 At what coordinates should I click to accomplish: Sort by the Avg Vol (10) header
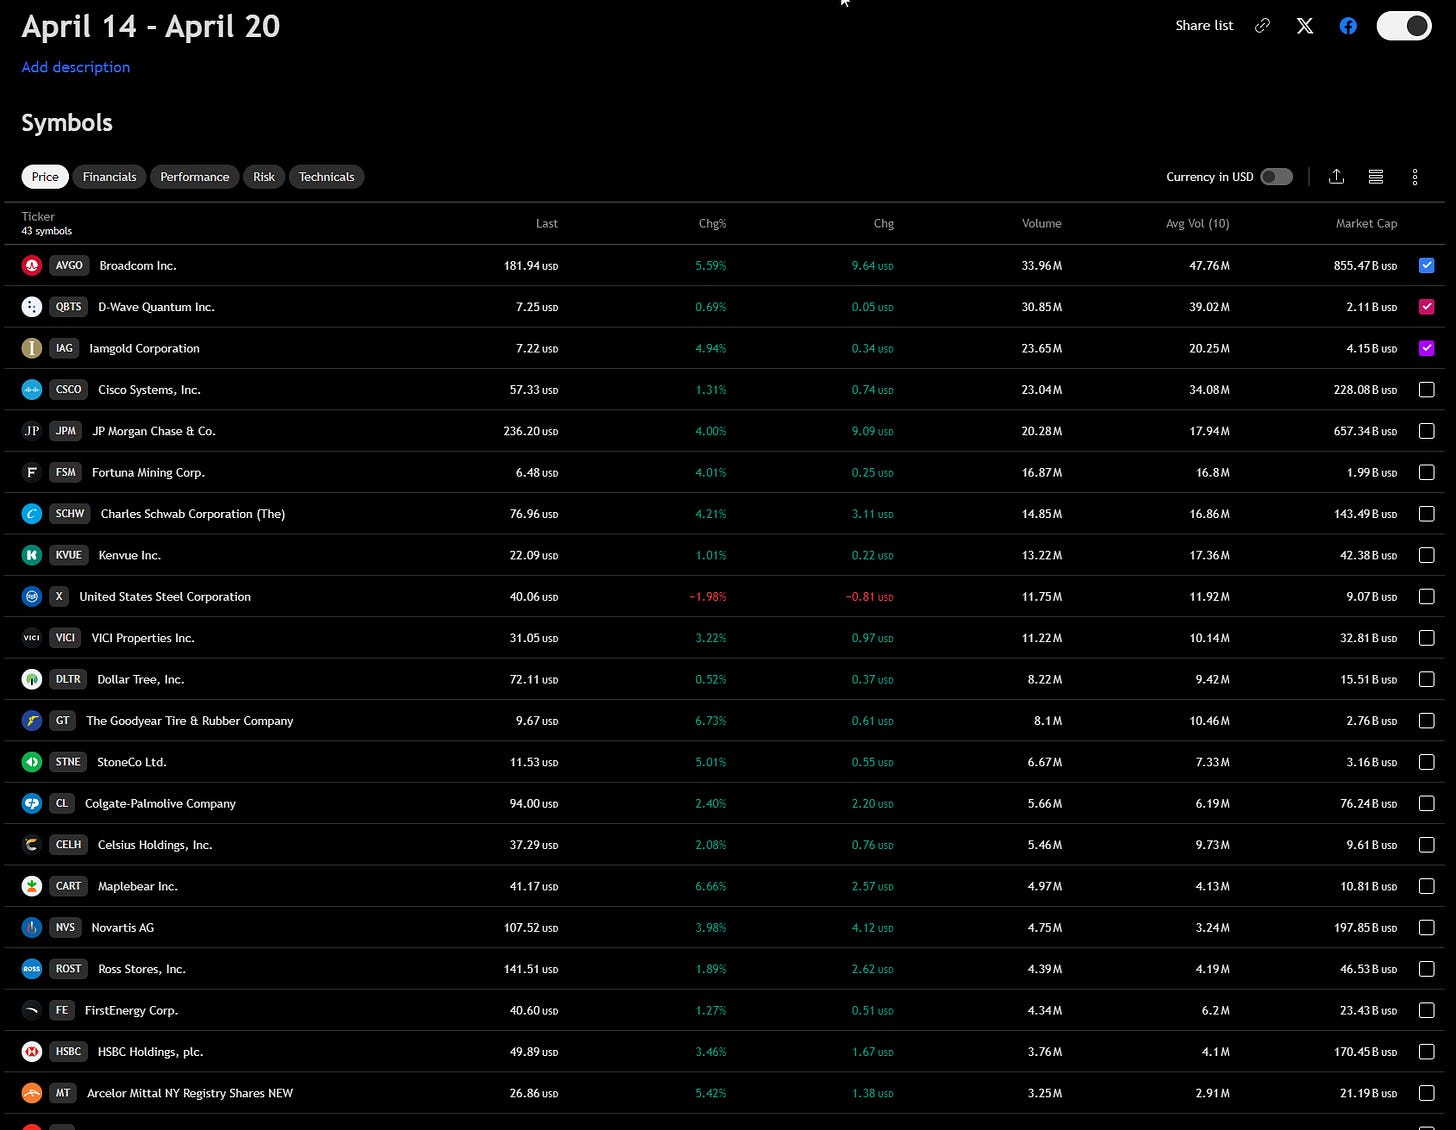click(1197, 224)
